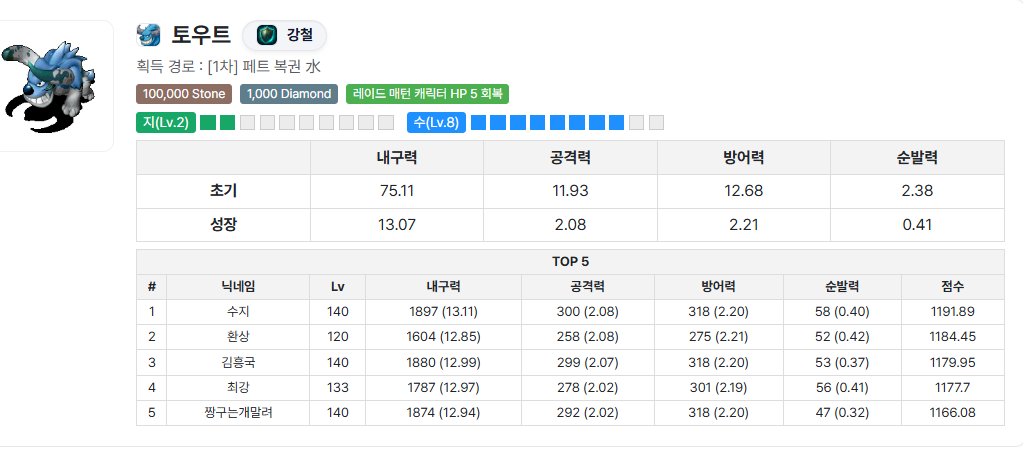The height and width of the screenshot is (451, 1023).
Task: Click the first blue water level block
Action: [x=478, y=123]
